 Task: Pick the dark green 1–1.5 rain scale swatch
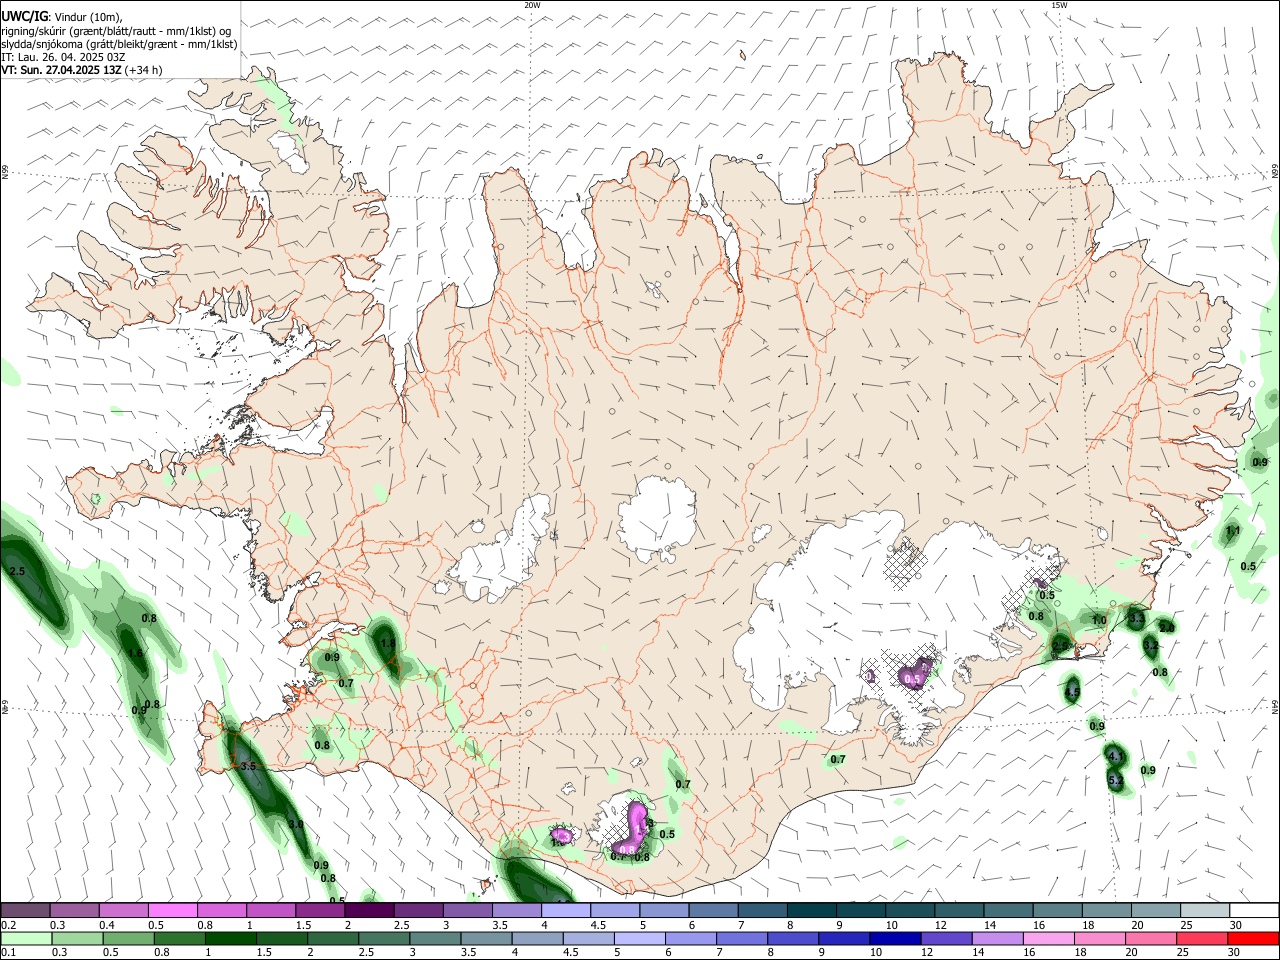click(x=230, y=938)
